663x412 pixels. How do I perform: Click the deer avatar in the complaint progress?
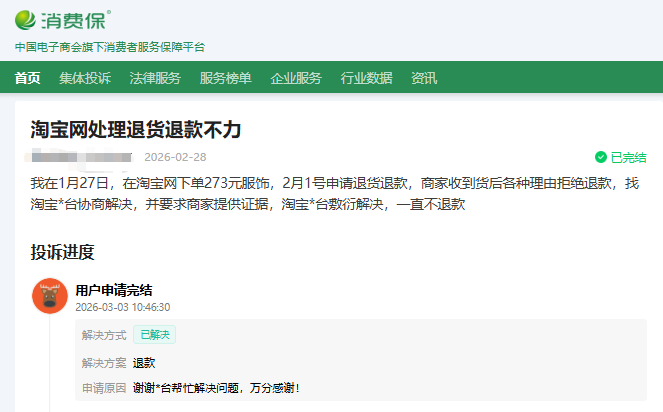click(50, 296)
